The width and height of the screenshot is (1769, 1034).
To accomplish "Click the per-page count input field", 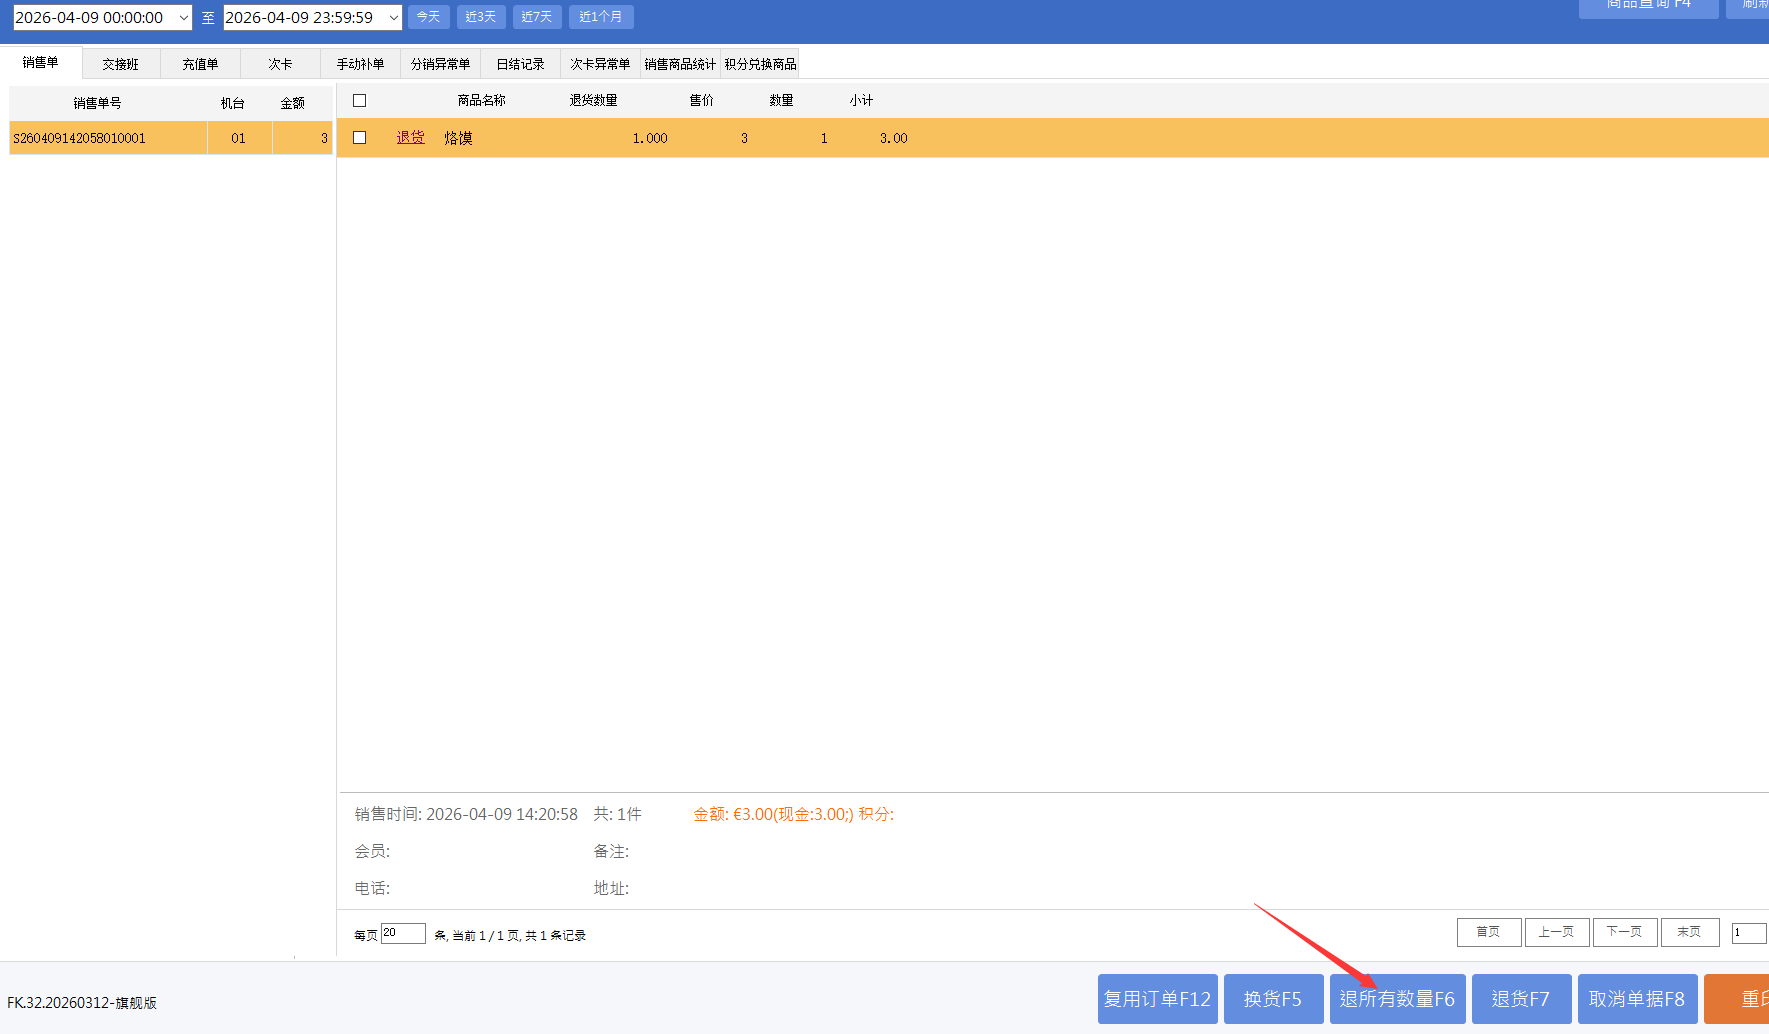I will click(x=403, y=933).
